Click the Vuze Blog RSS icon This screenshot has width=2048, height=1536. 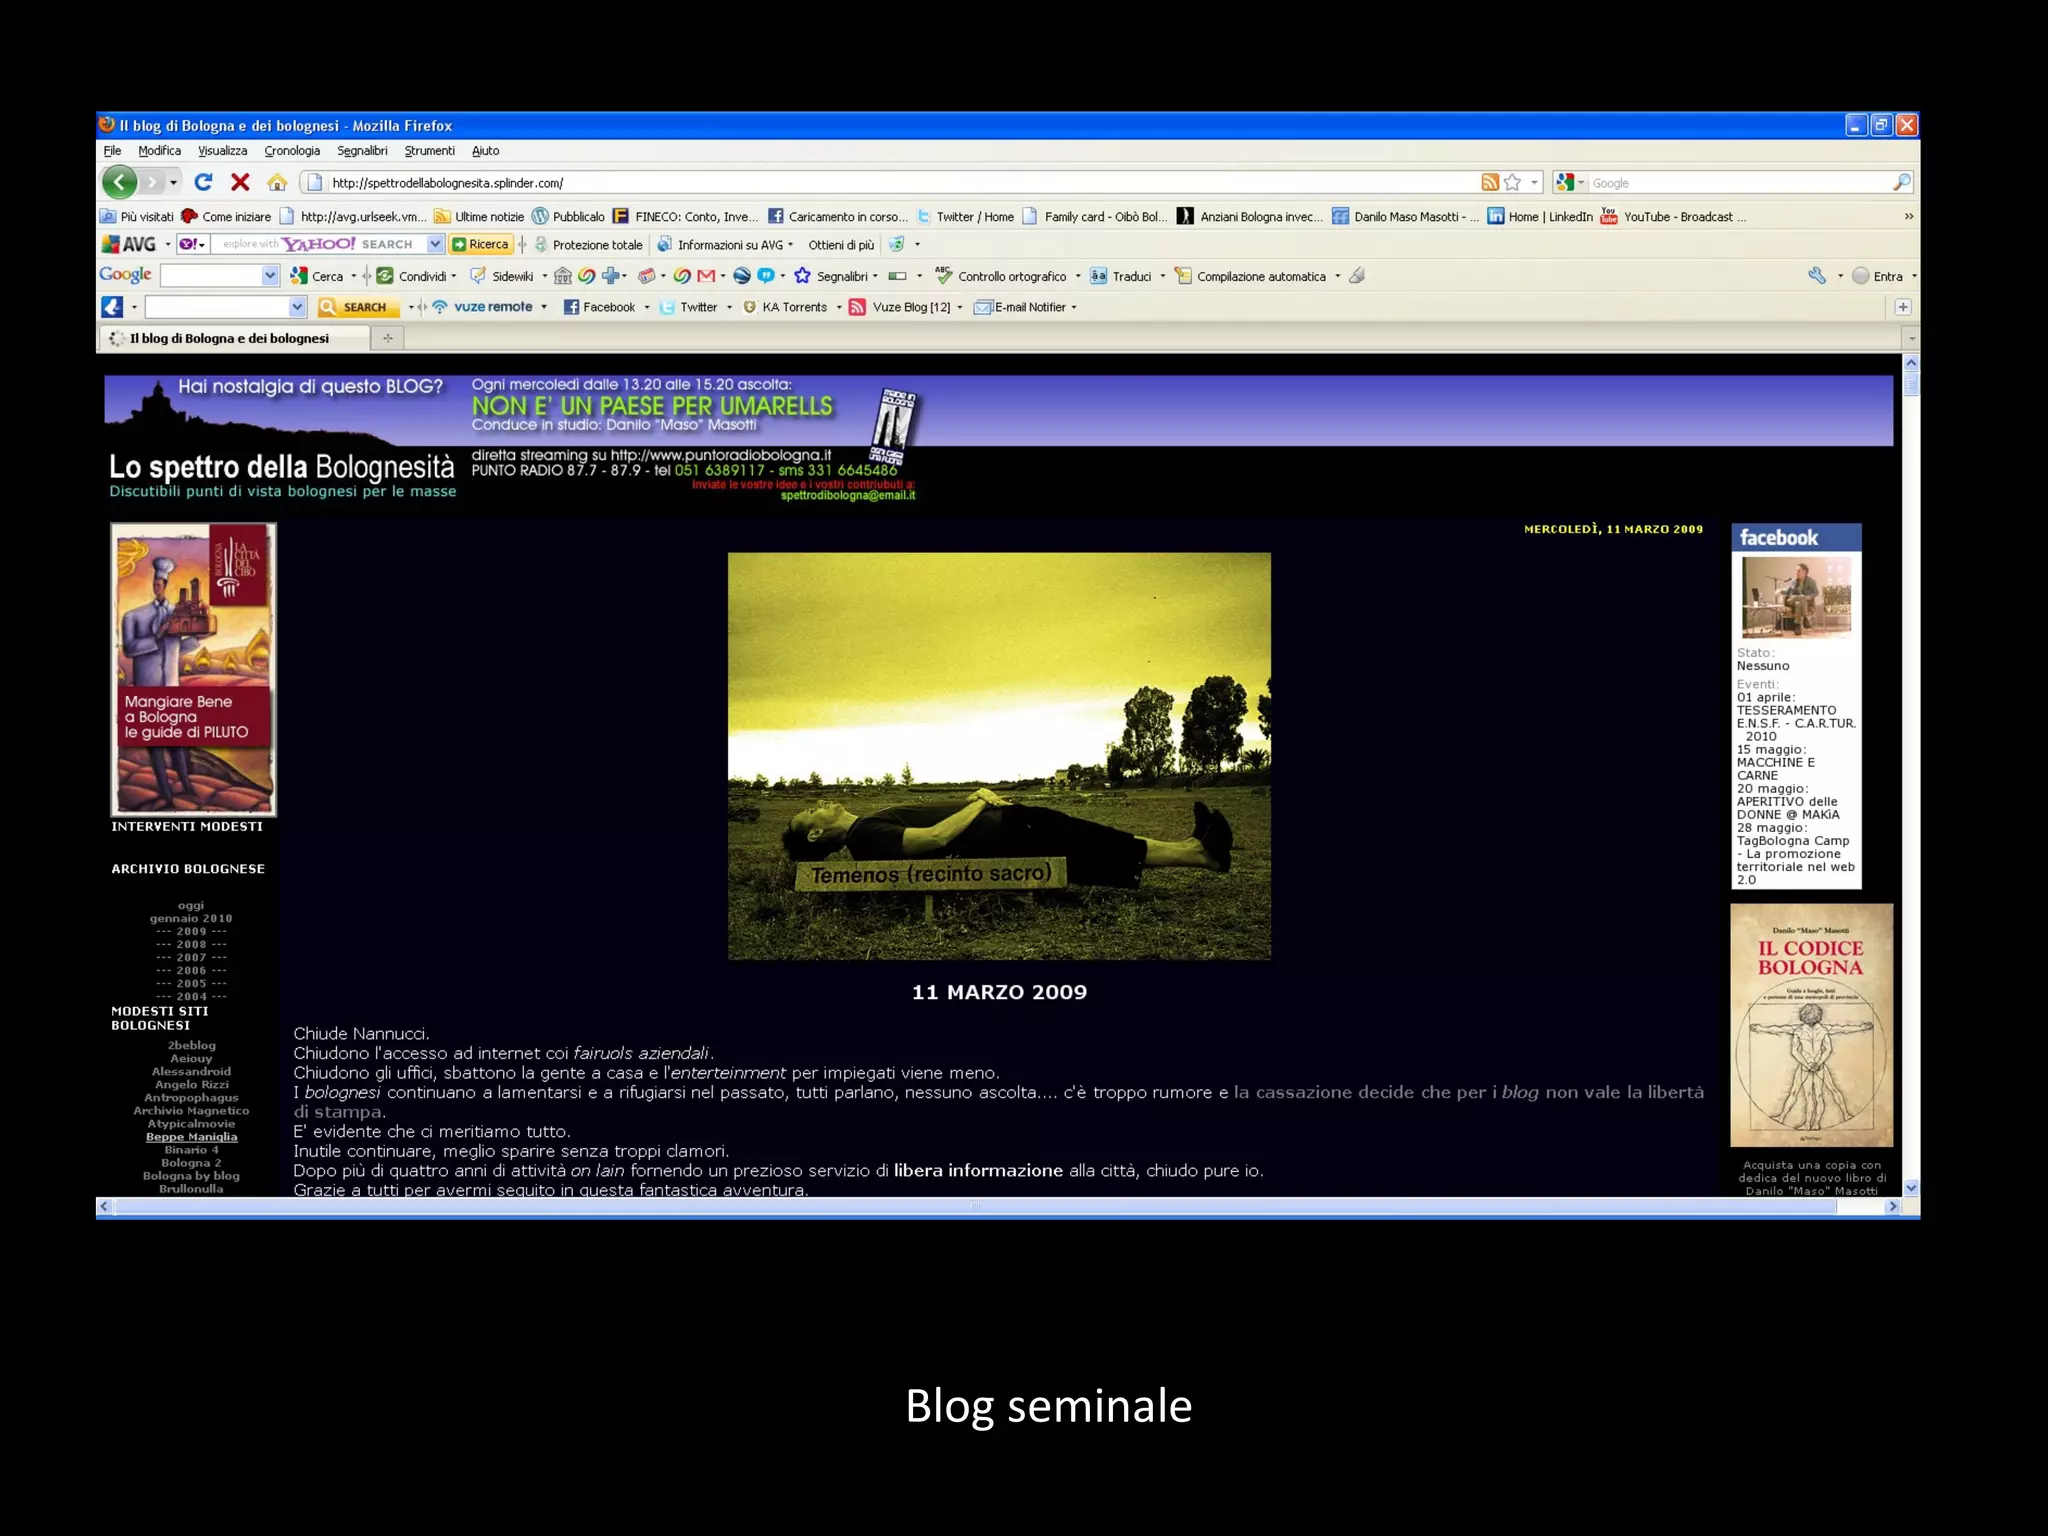pyautogui.click(x=857, y=307)
